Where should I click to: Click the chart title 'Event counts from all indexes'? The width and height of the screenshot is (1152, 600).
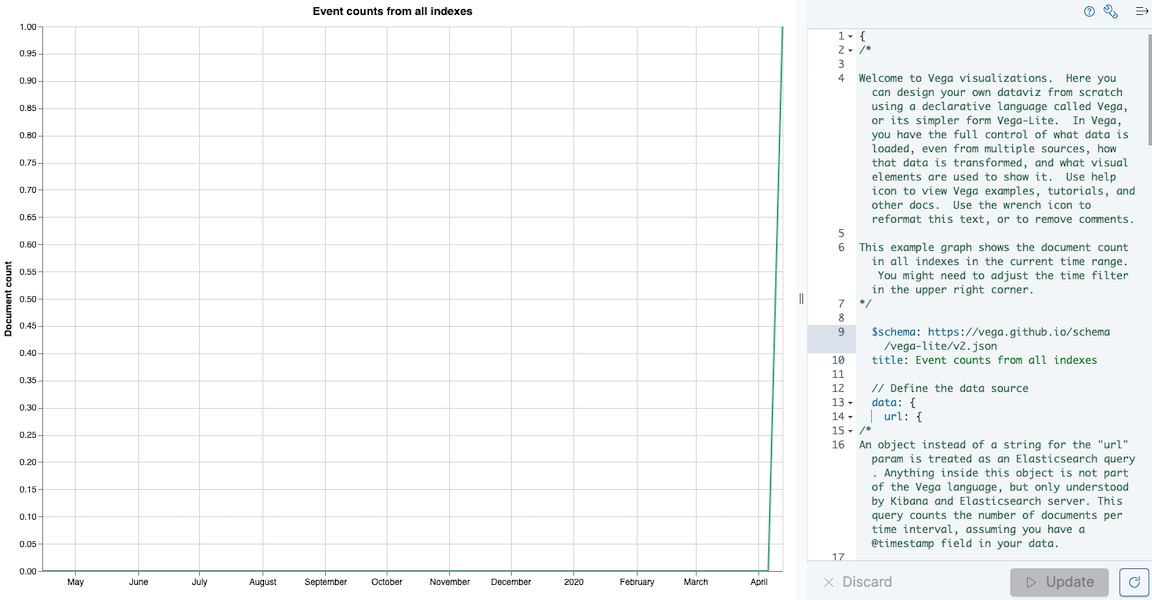[x=392, y=11]
